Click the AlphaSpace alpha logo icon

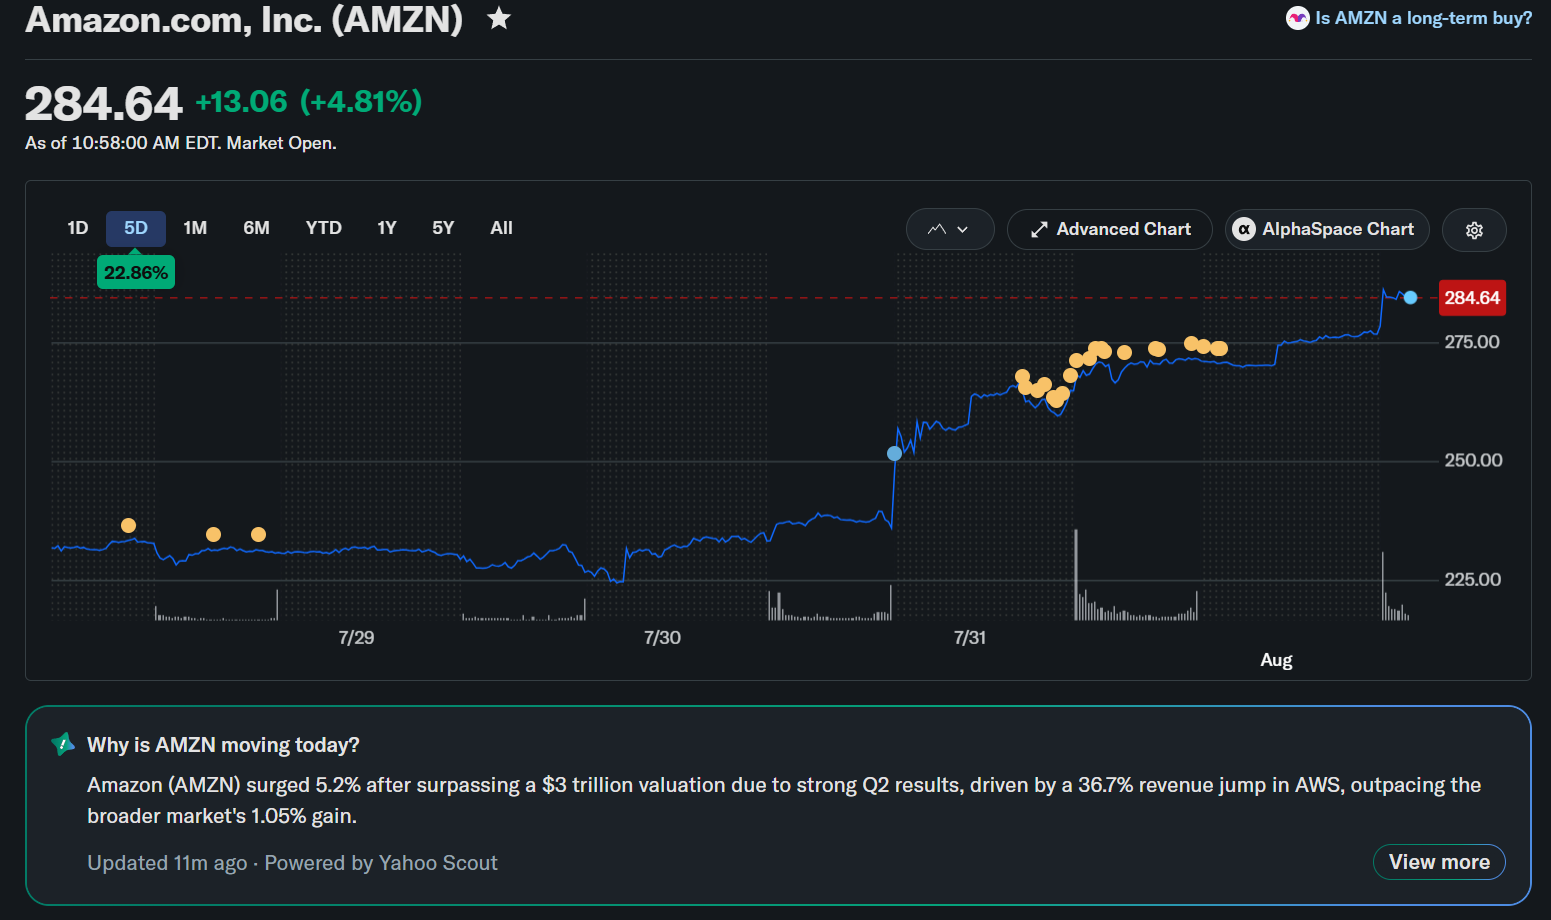pyautogui.click(x=1244, y=230)
